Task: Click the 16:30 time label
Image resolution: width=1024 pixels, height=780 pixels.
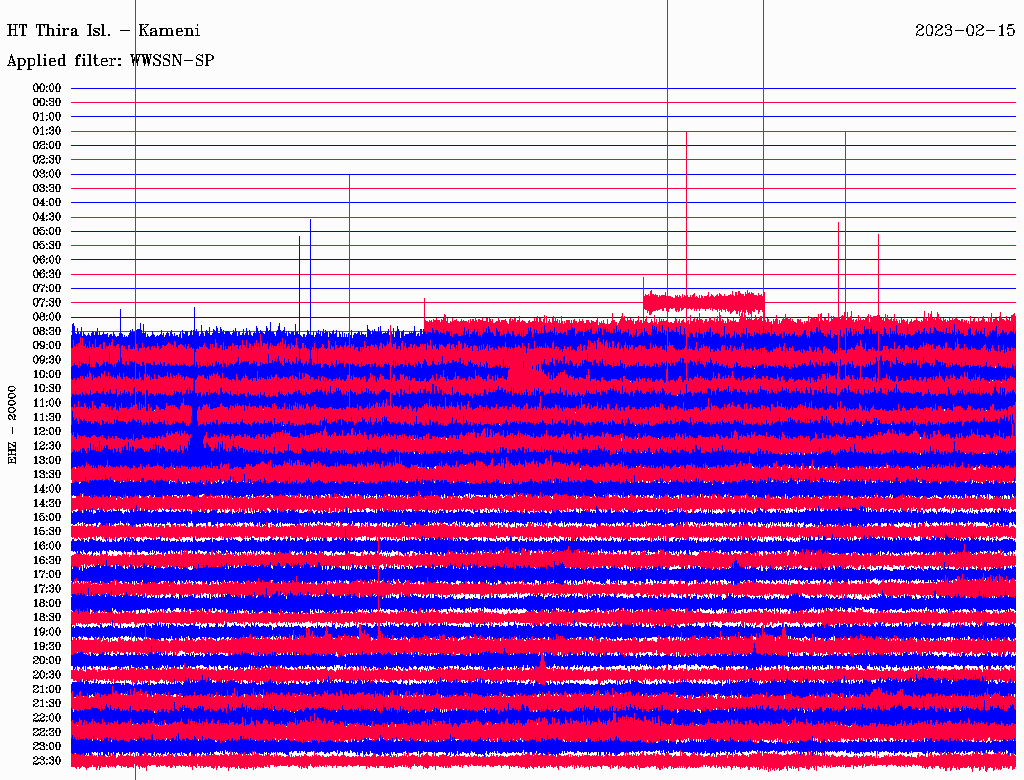Action: point(47,561)
